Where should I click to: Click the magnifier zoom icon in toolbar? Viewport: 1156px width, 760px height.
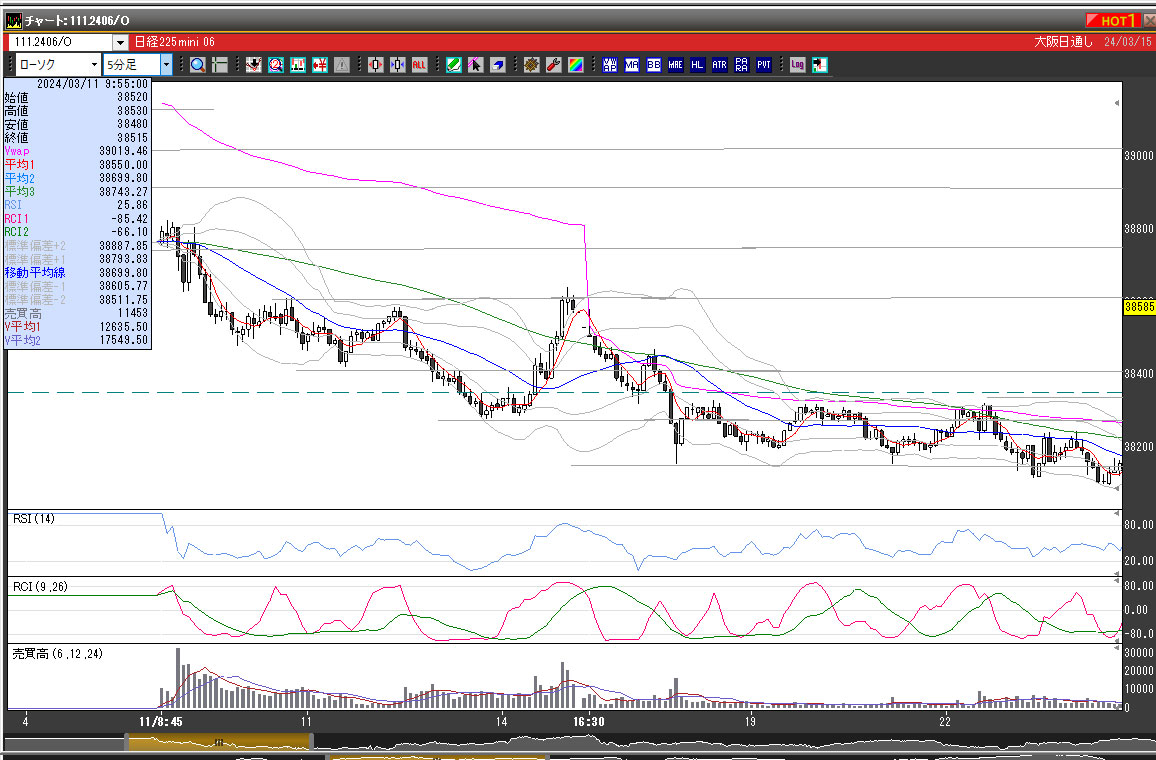click(x=198, y=65)
